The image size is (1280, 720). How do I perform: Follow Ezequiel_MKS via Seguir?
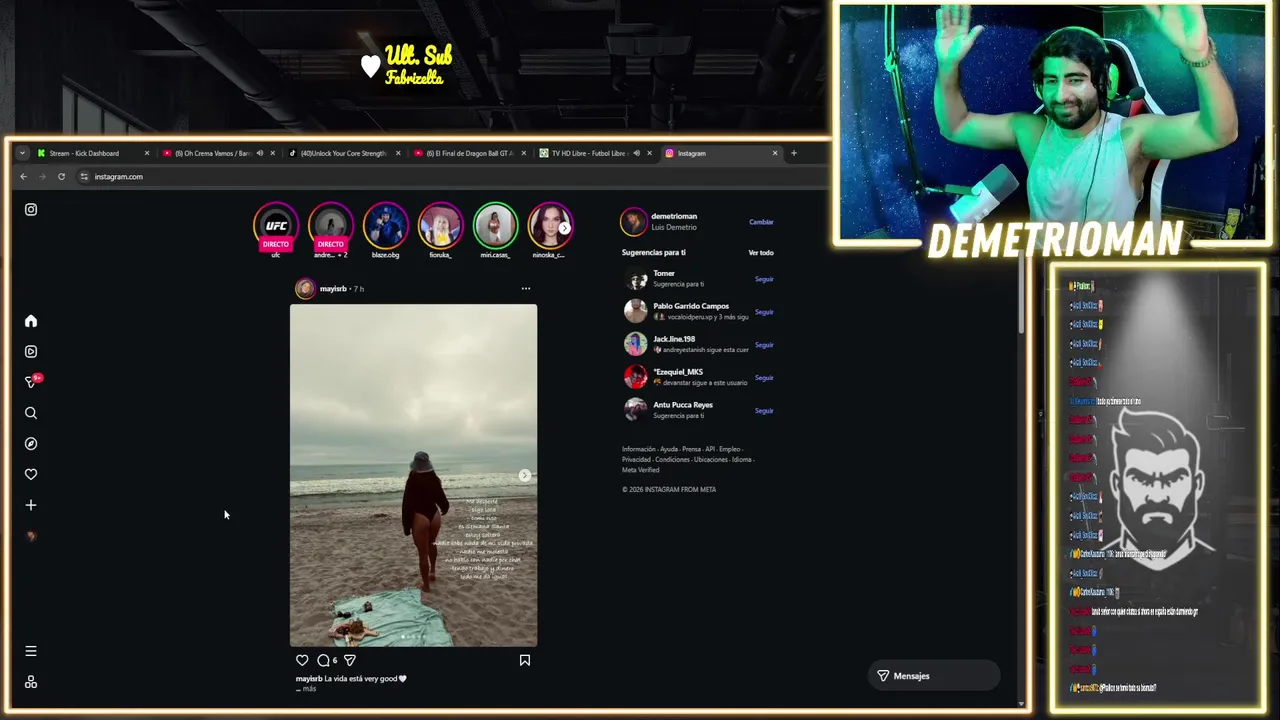[x=764, y=378]
